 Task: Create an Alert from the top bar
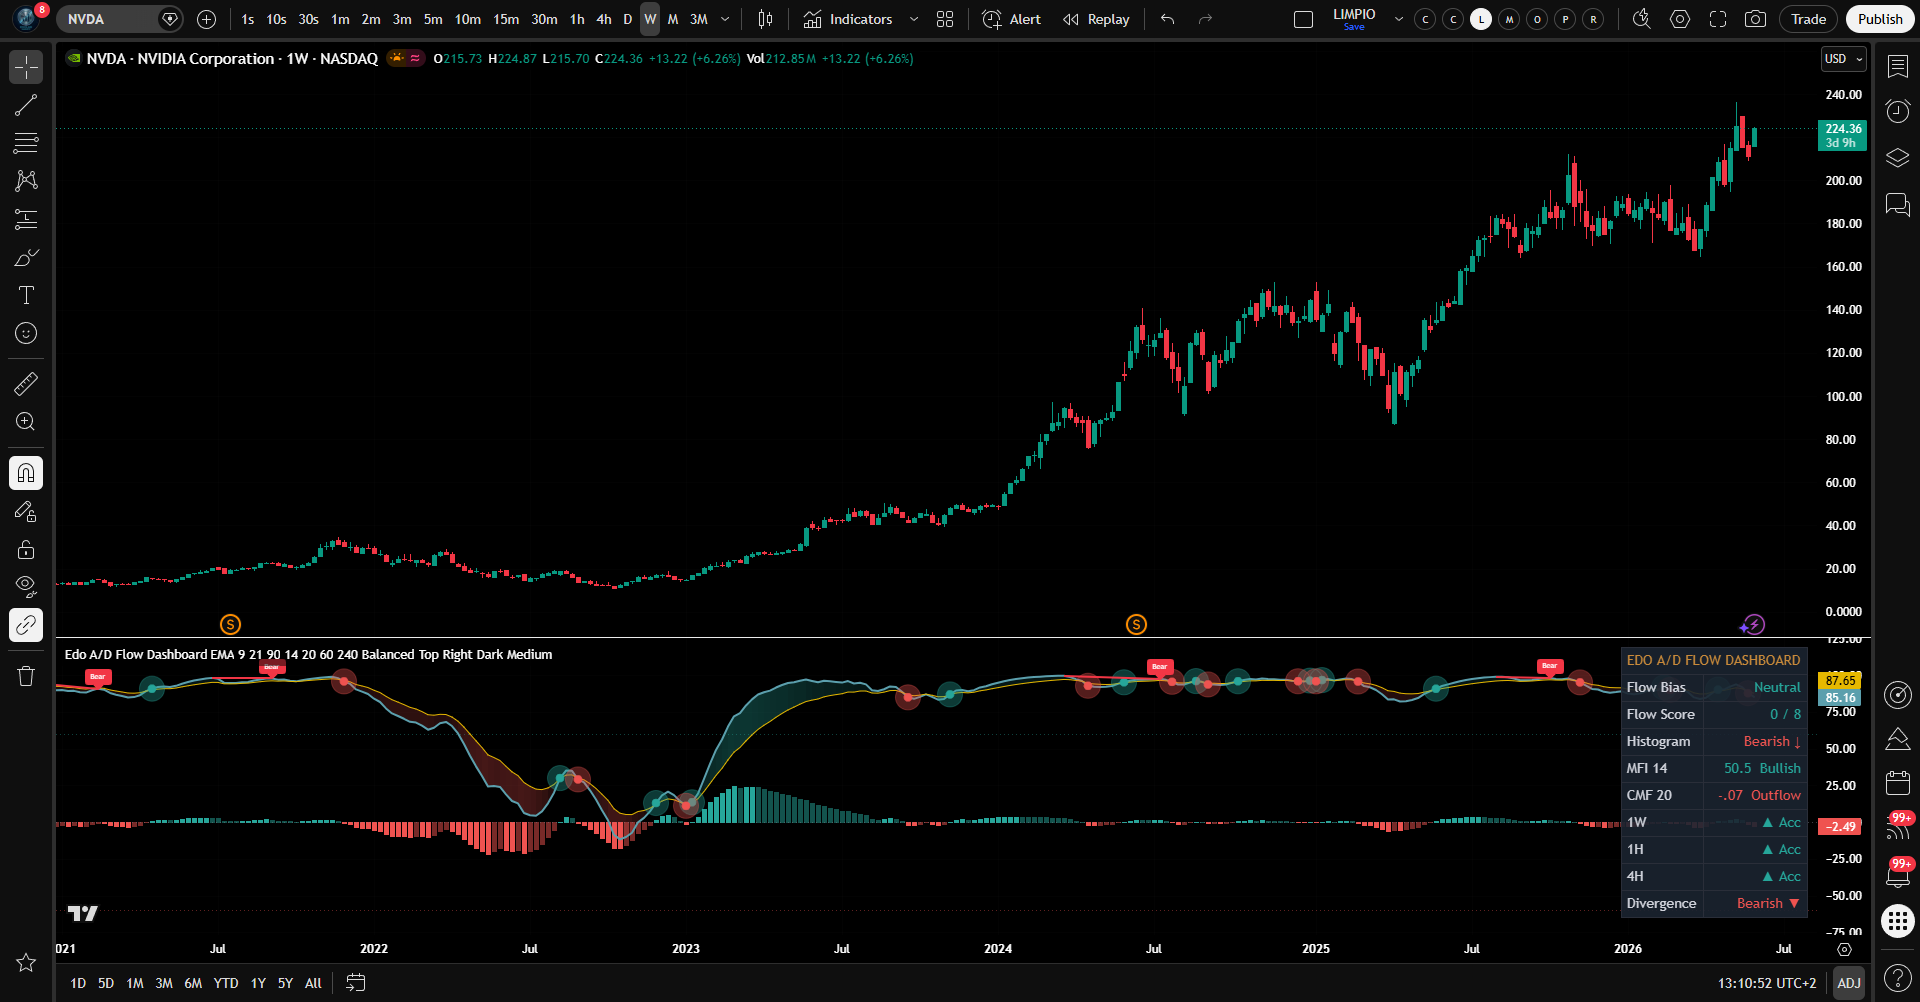click(1011, 19)
